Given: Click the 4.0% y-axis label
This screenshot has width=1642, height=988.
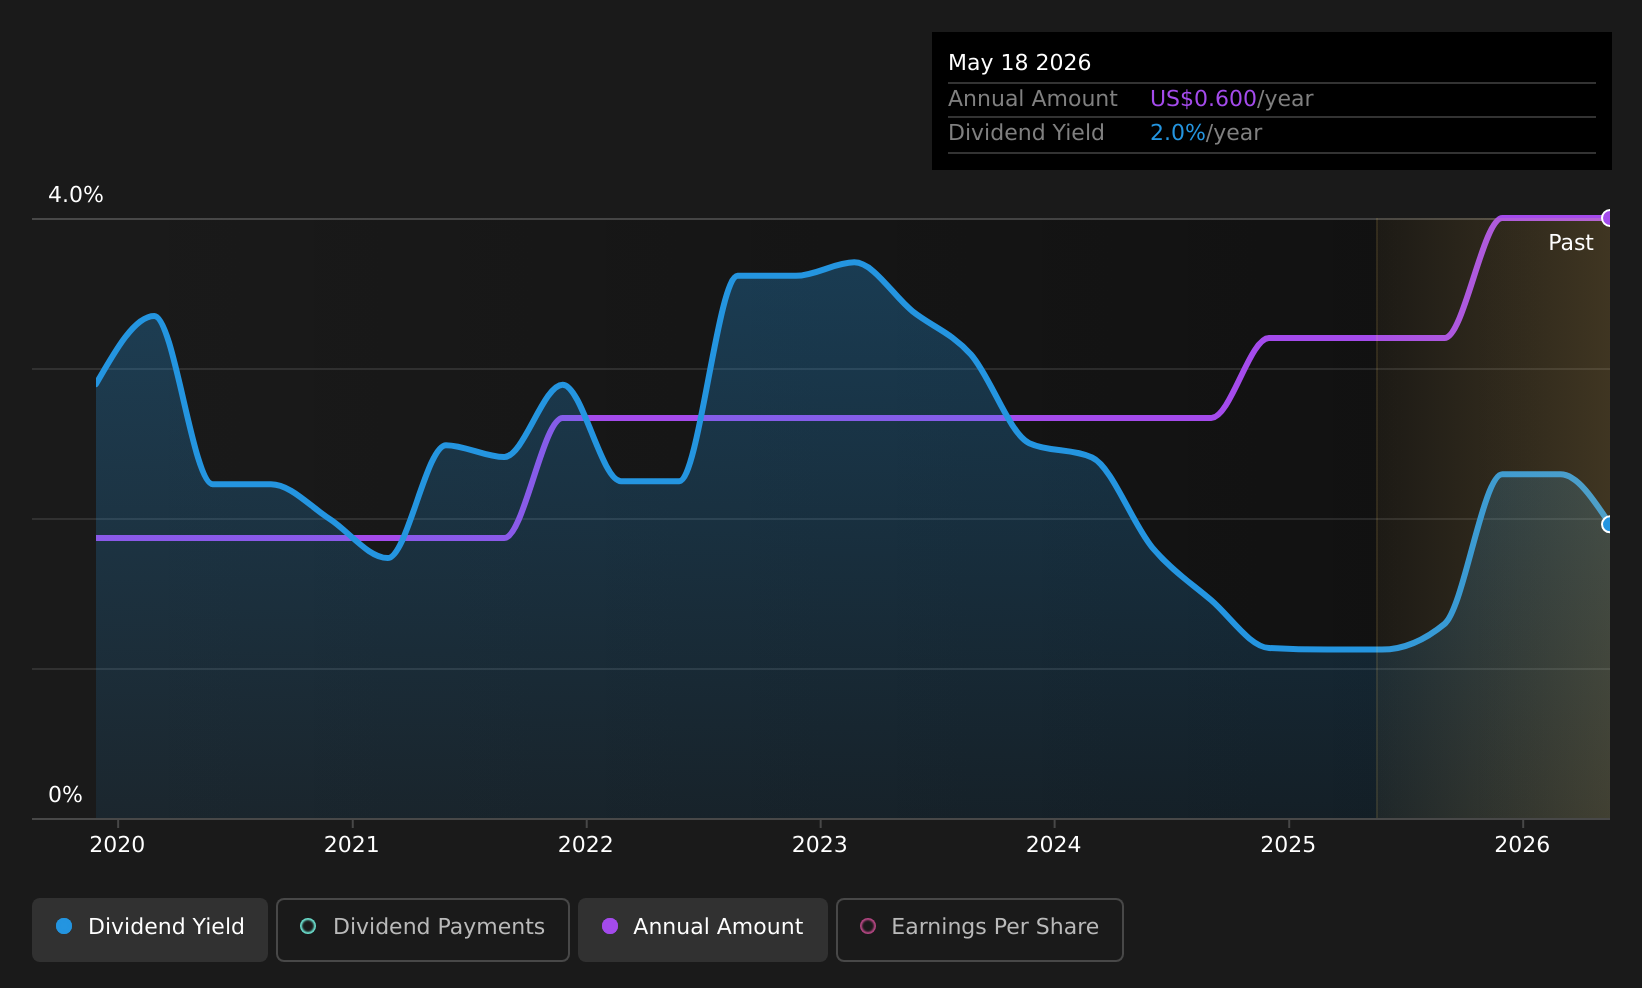Looking at the screenshot, I should 76,195.
